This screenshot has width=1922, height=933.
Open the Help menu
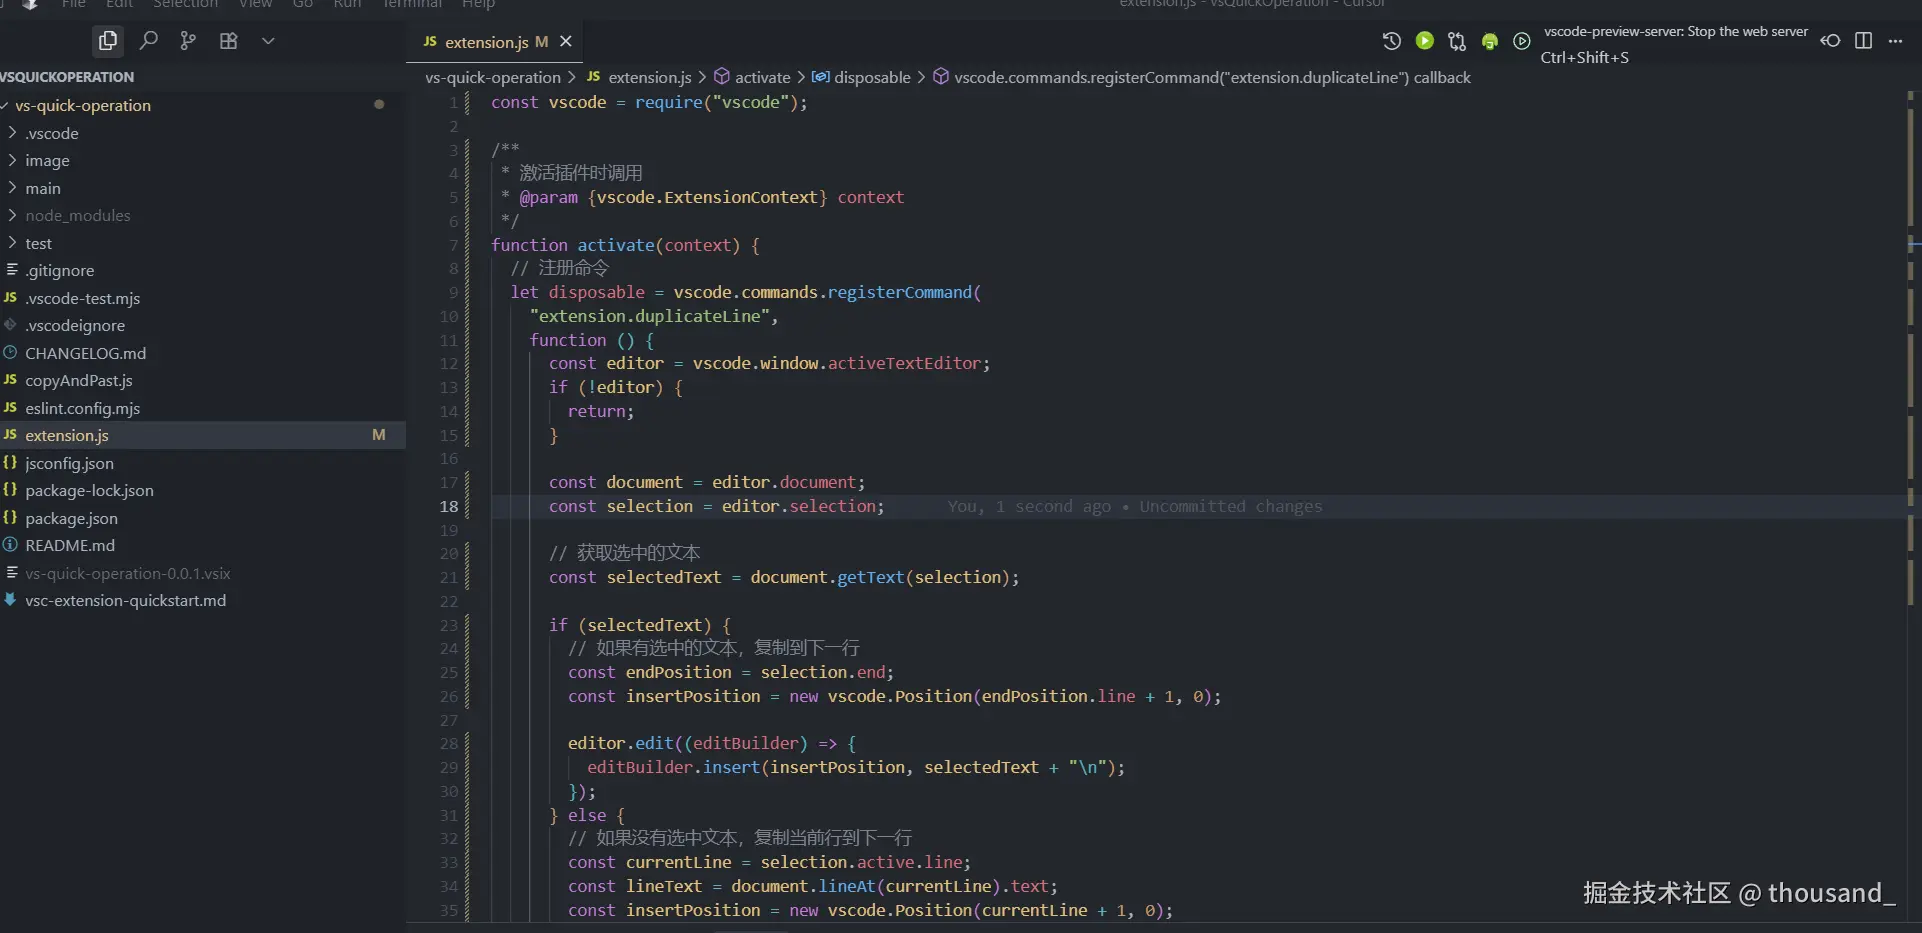479,4
